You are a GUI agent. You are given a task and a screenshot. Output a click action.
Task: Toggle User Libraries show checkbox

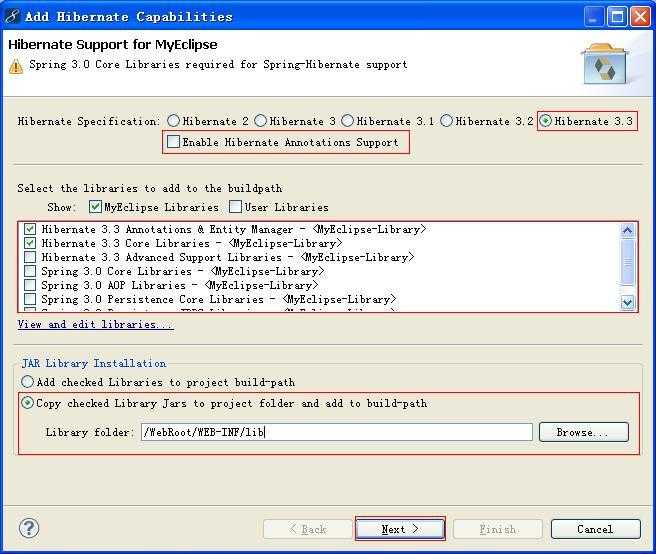235,207
